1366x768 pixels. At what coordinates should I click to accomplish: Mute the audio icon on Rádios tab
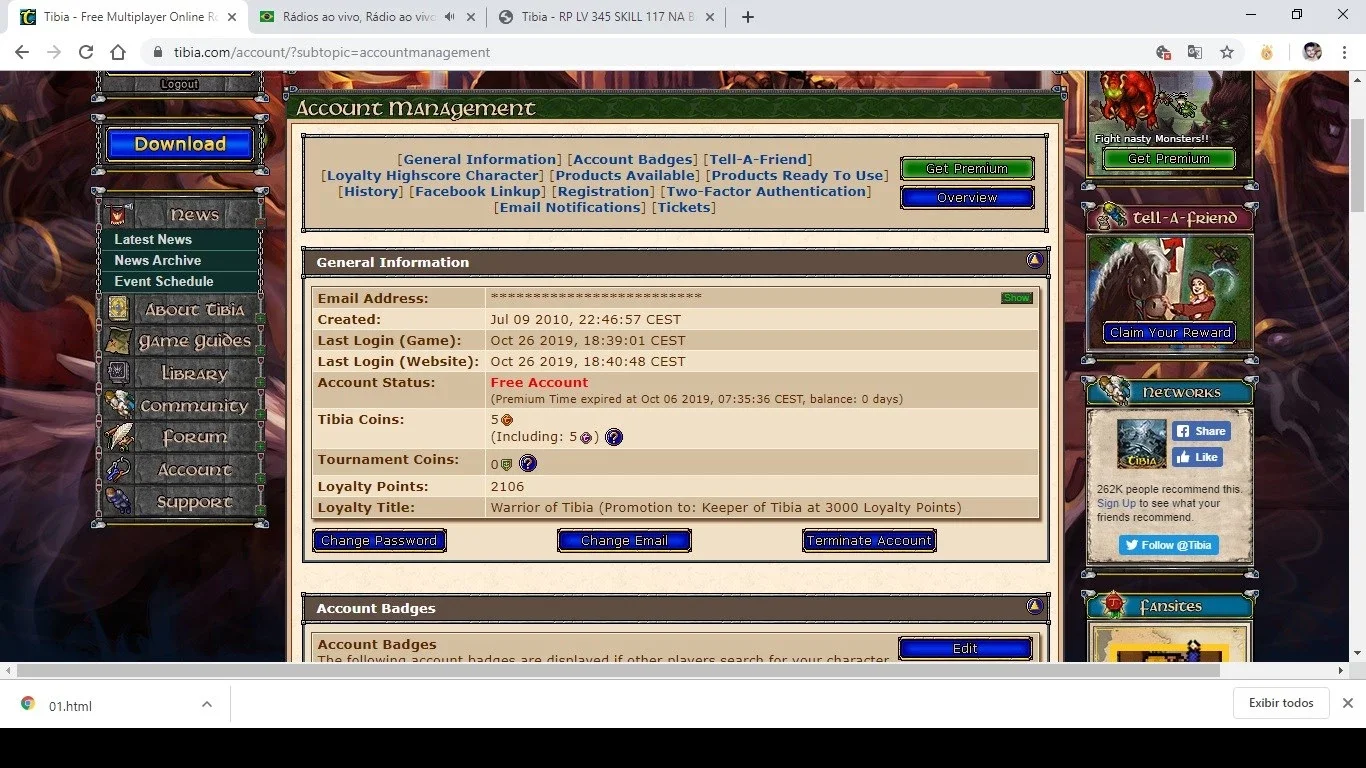tap(449, 17)
